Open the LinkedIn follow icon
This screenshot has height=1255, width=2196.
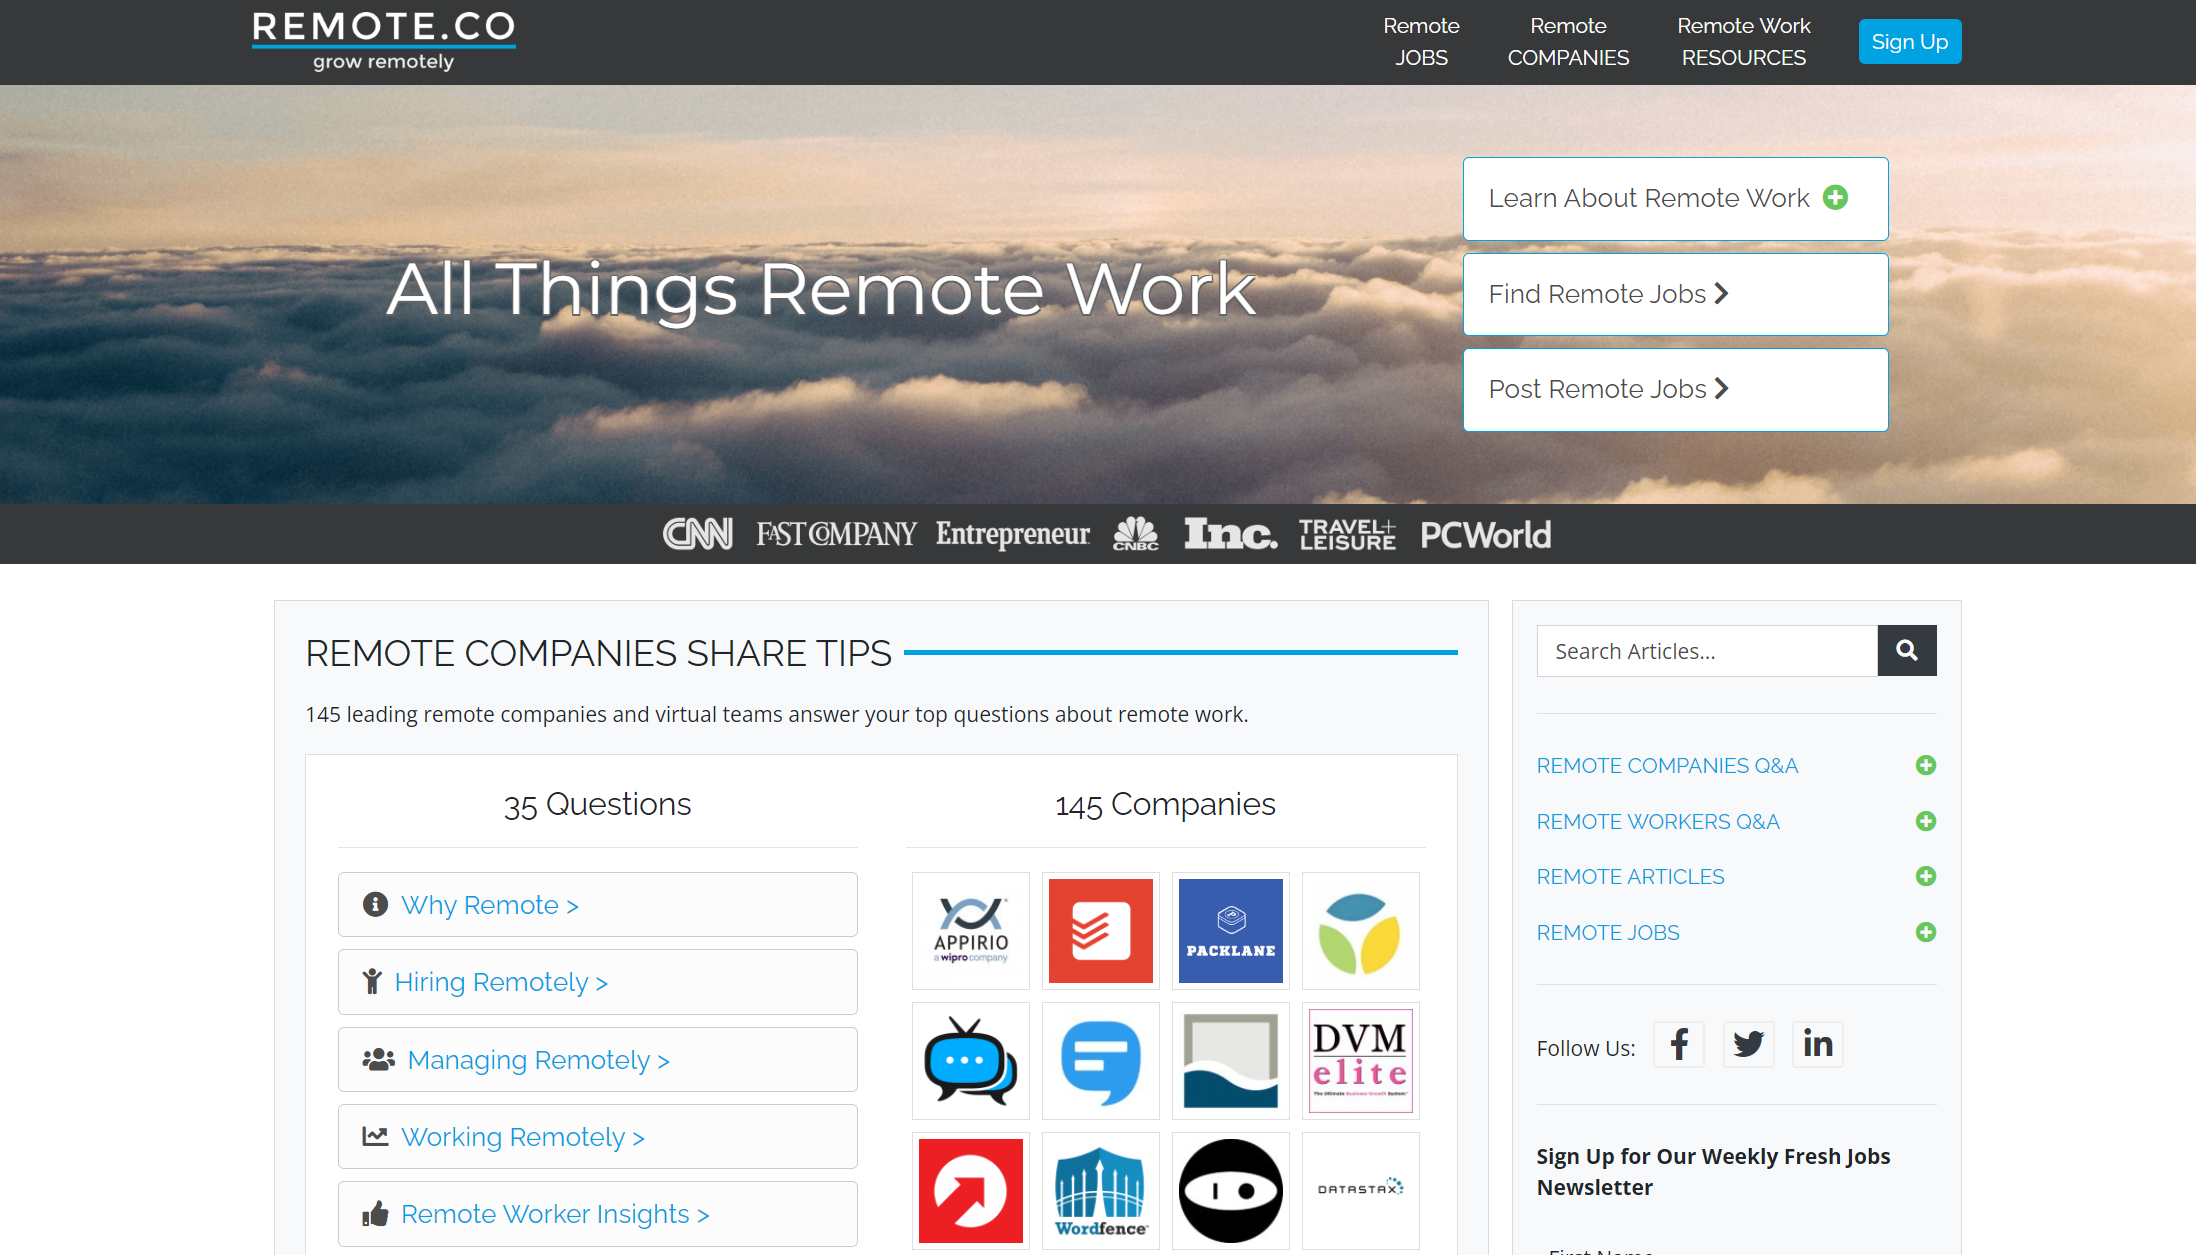tap(1817, 1045)
